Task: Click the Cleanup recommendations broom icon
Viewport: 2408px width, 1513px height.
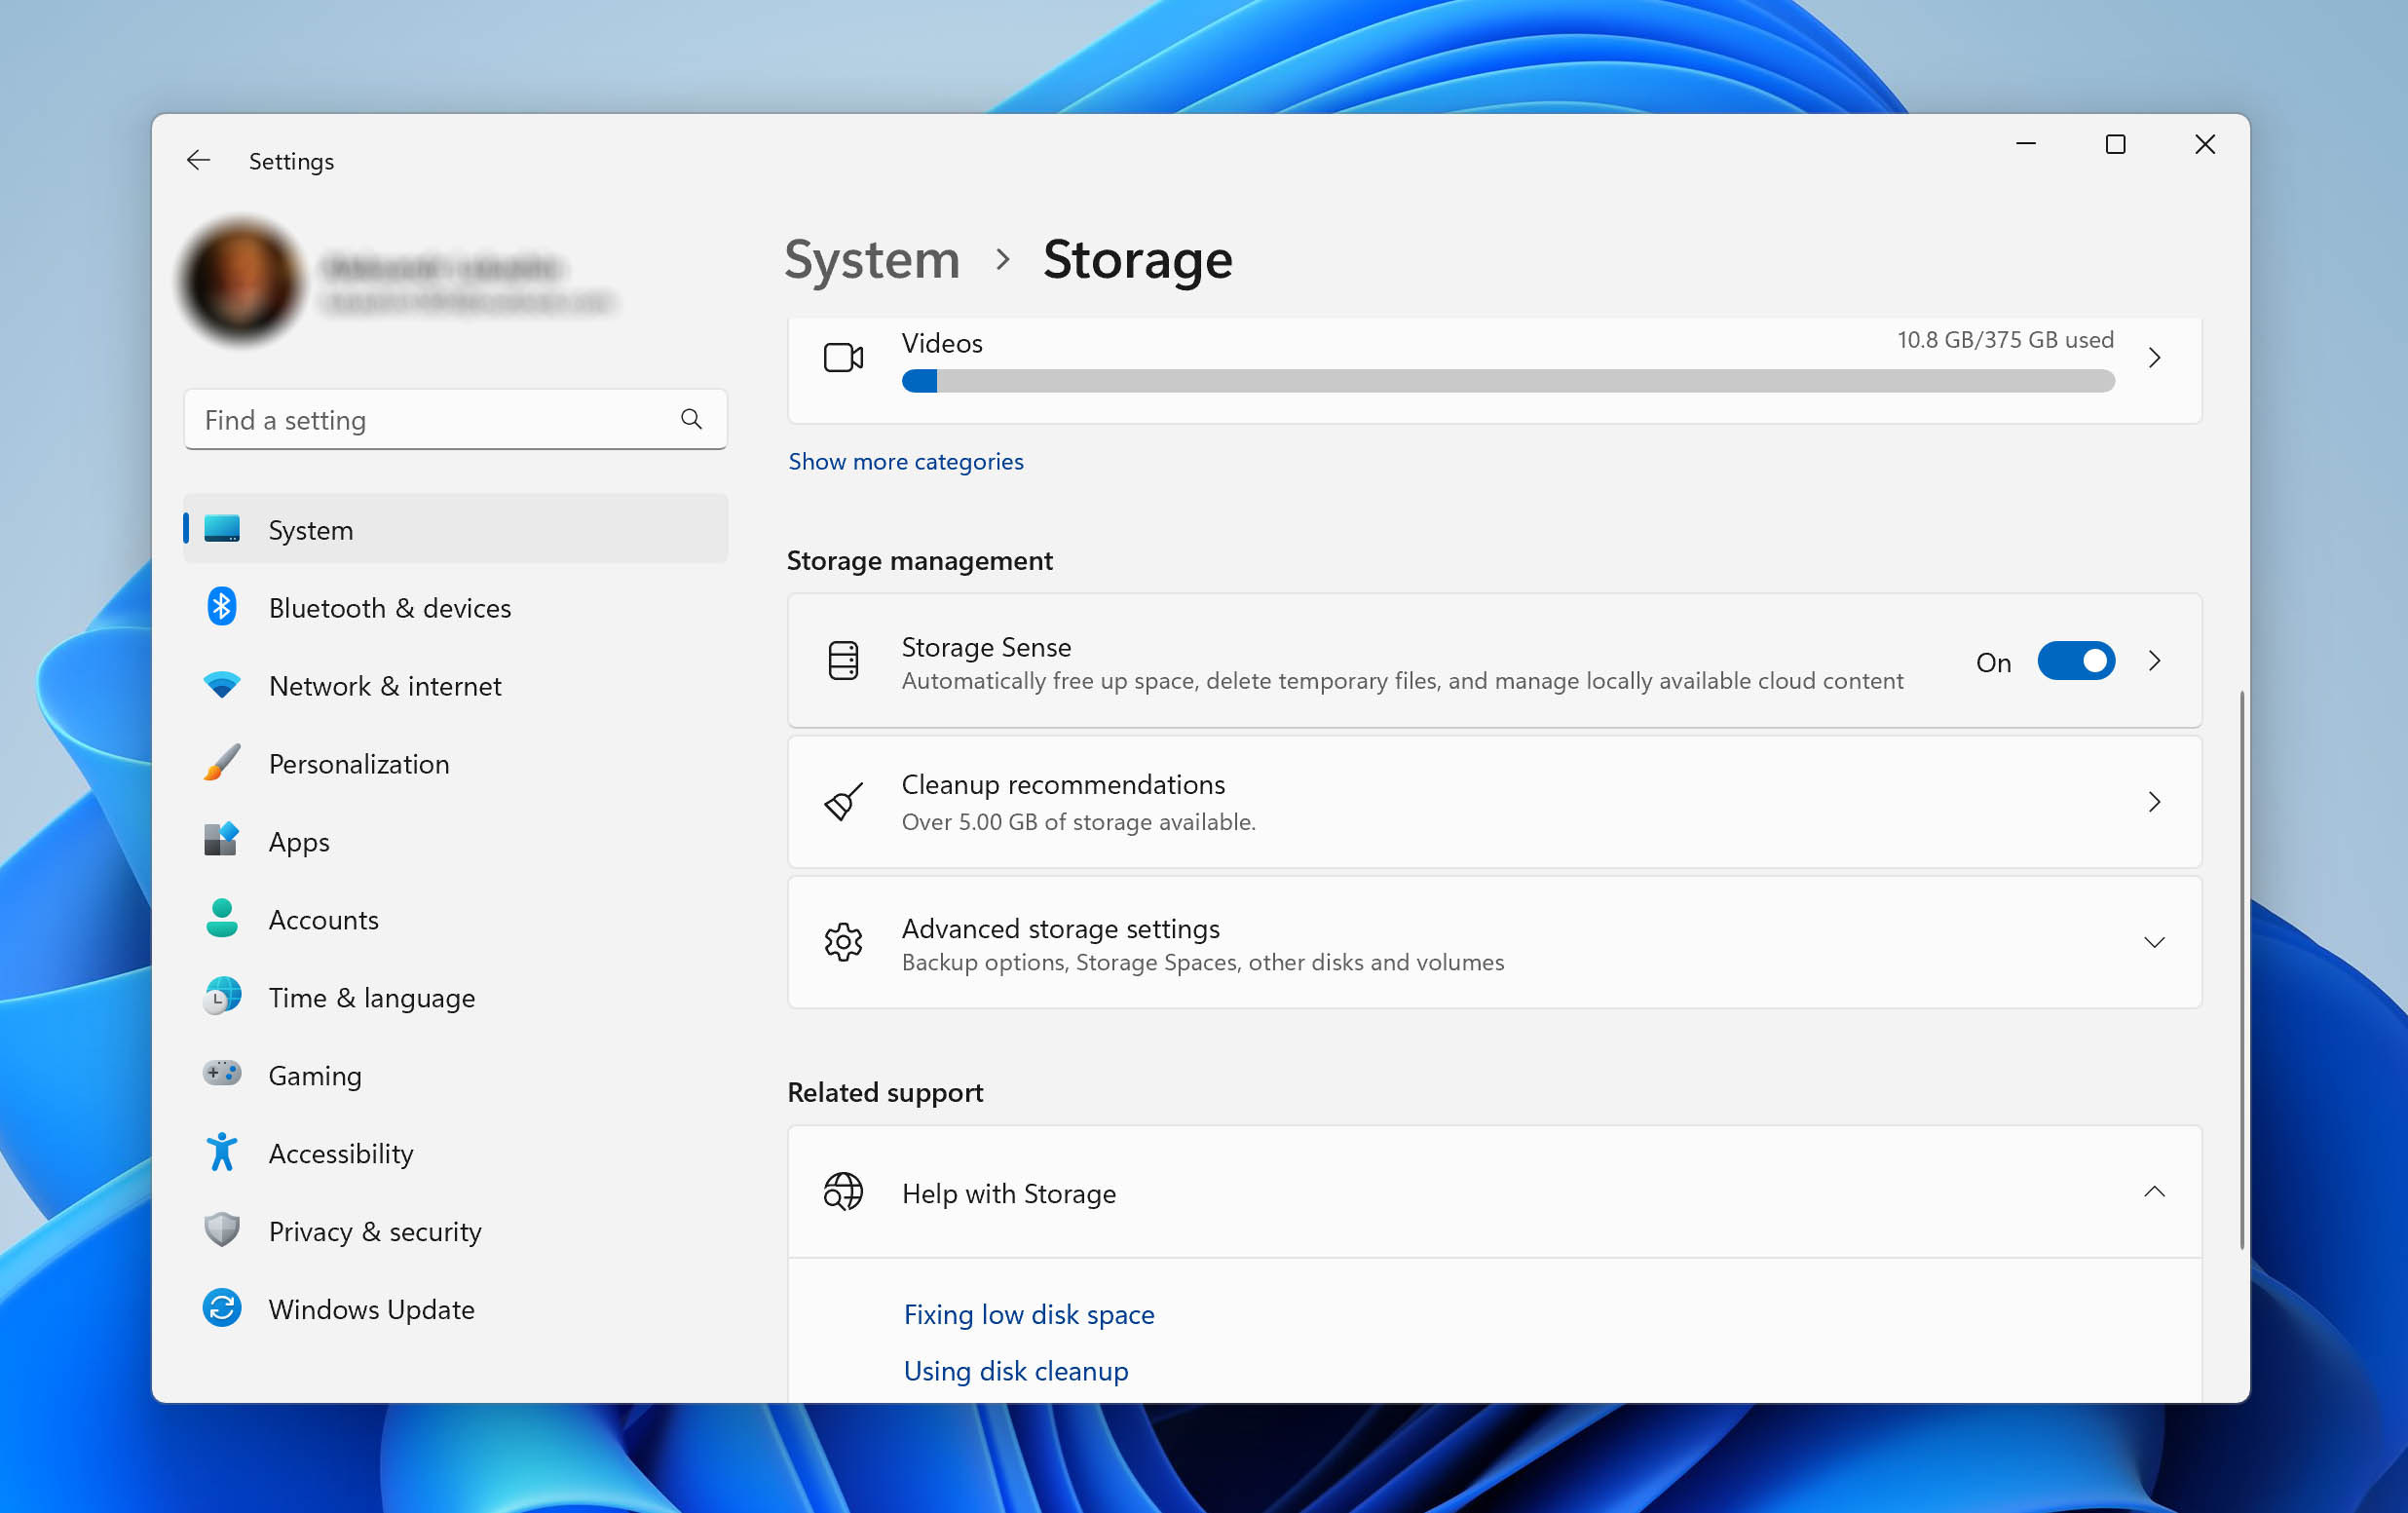Action: point(844,802)
